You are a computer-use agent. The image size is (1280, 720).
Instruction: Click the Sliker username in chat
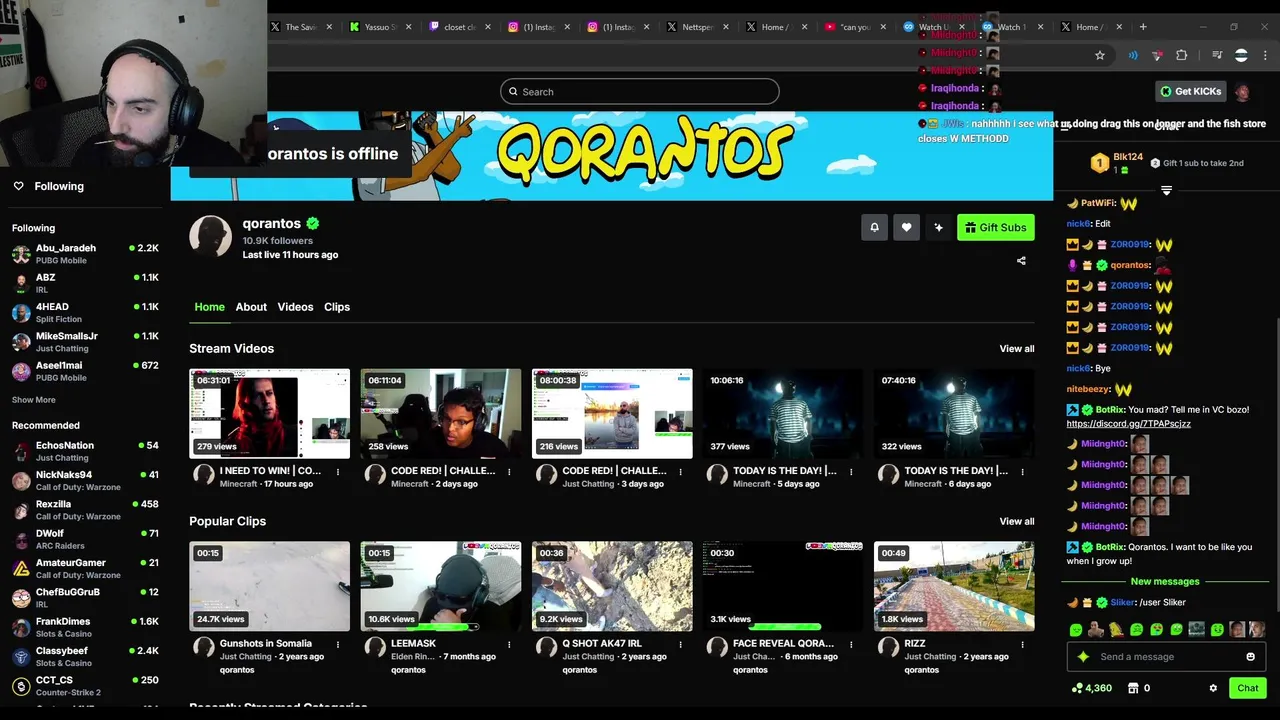(x=1122, y=603)
